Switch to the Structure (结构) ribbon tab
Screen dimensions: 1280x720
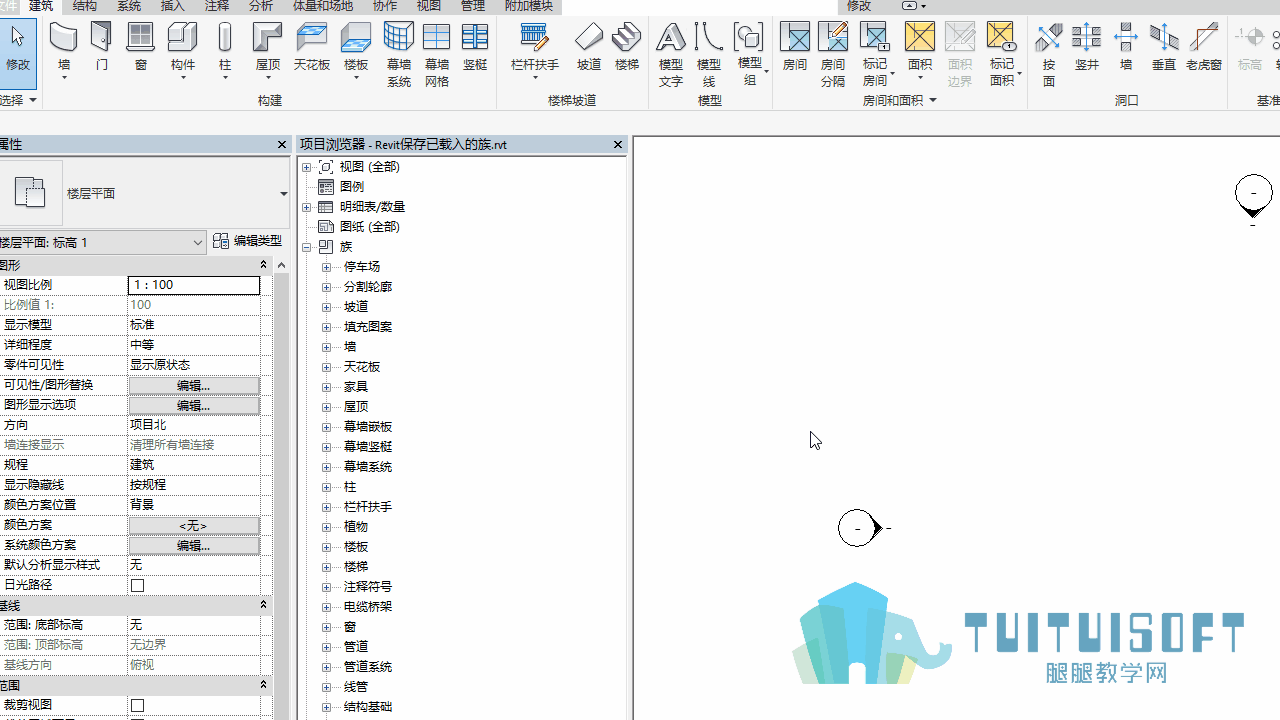point(85,6)
